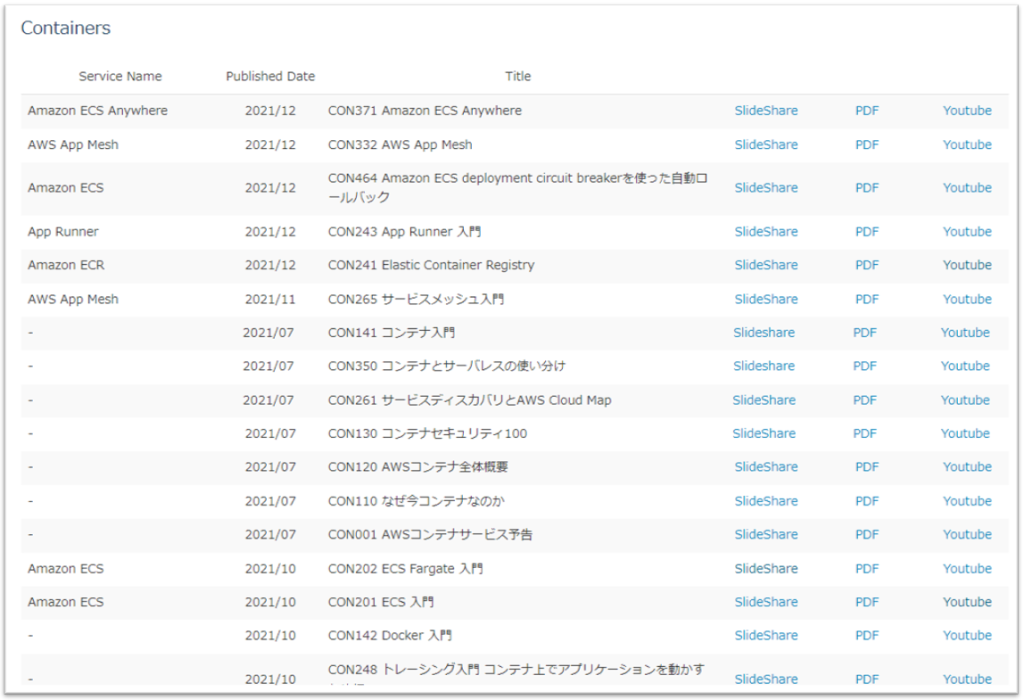This screenshot has width=1024, height=700.
Task: Open SlideShare for CON464 deployment circuit breaker
Action: point(766,187)
